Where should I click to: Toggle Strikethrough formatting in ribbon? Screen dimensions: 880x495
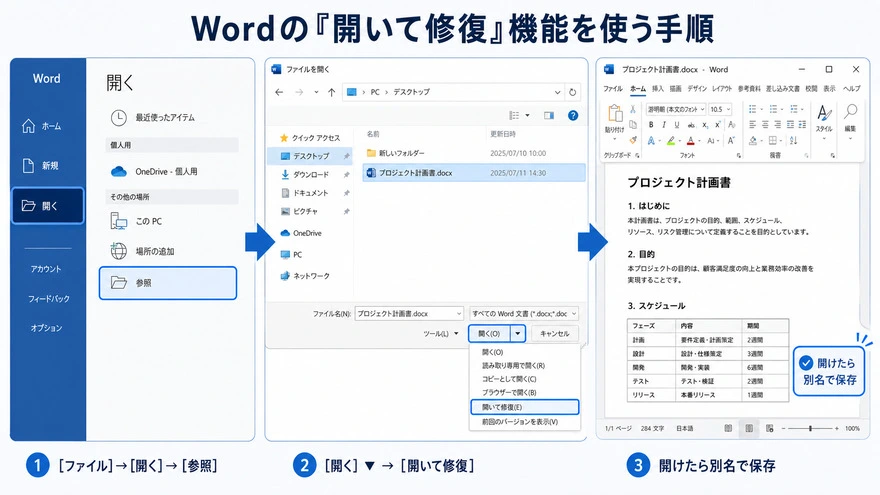(x=691, y=125)
